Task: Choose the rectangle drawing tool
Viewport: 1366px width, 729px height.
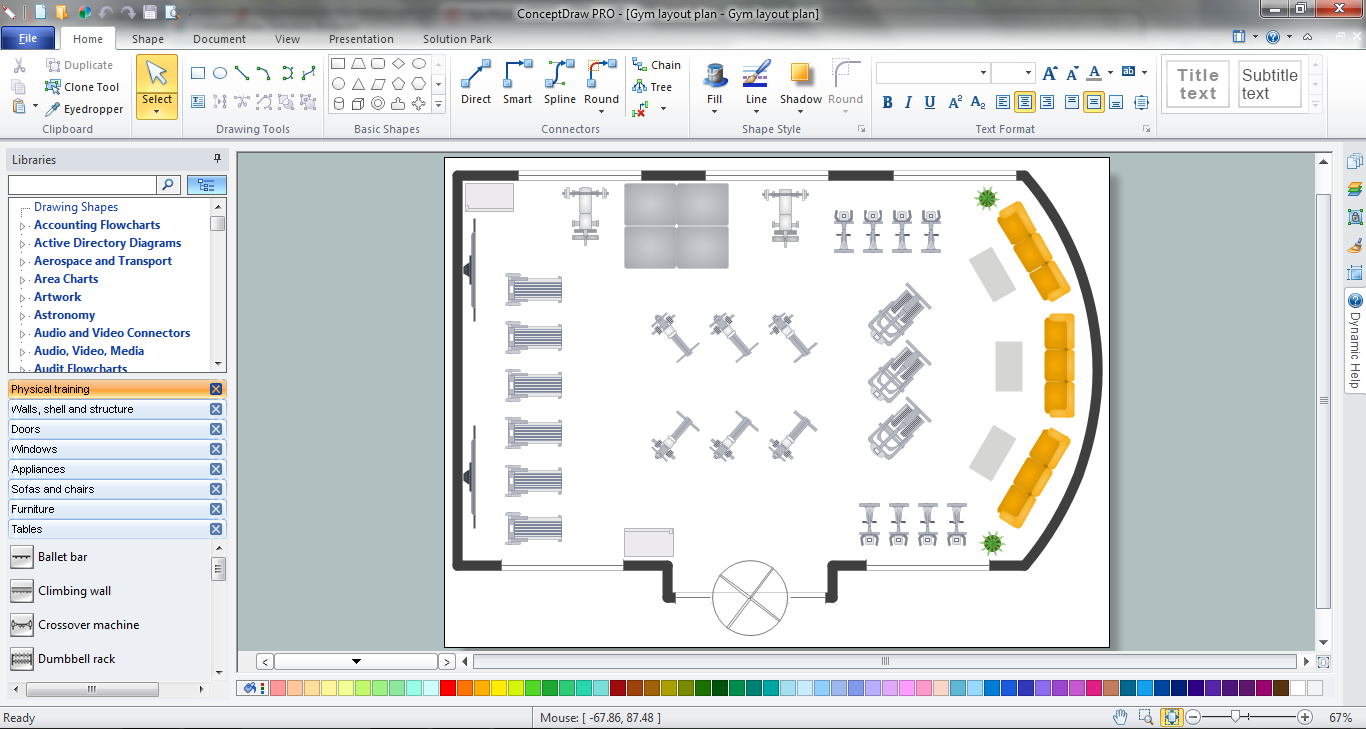Action: 198,73
